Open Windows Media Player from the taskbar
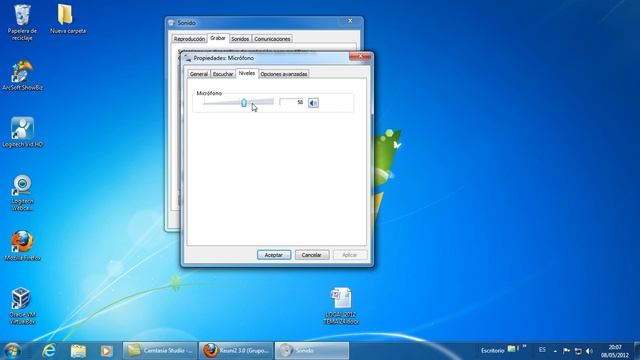This screenshot has width=640, height=360. click(x=106, y=351)
